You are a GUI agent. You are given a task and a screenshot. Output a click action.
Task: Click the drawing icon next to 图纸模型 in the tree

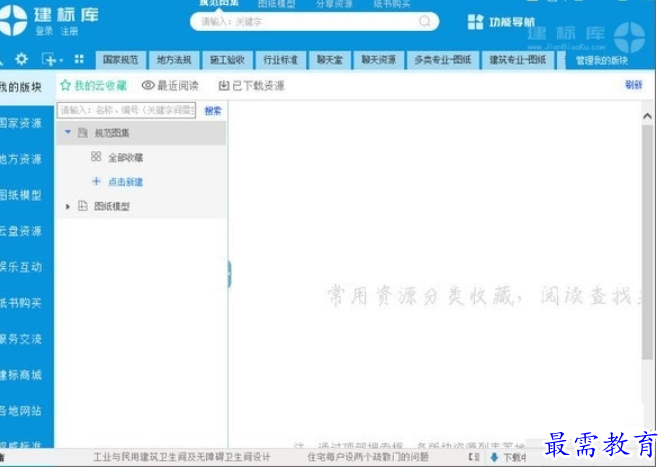[83, 206]
